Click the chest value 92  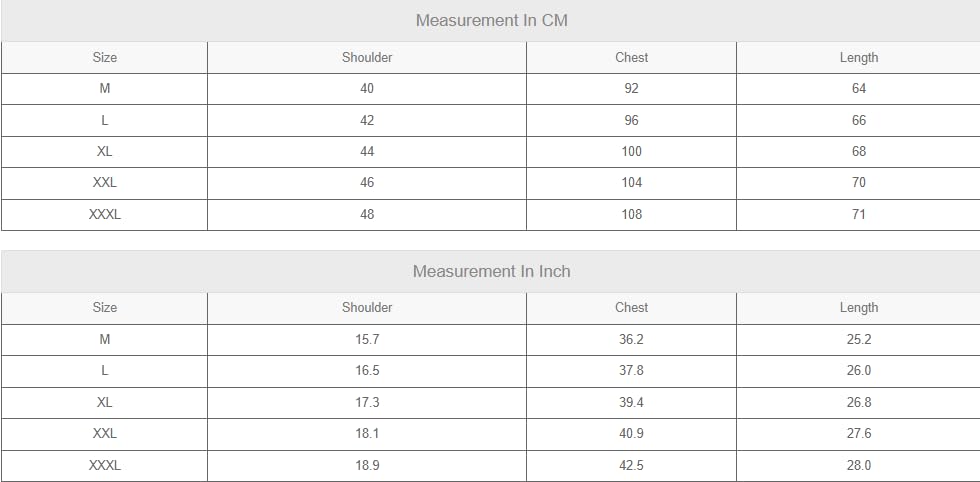tap(631, 89)
